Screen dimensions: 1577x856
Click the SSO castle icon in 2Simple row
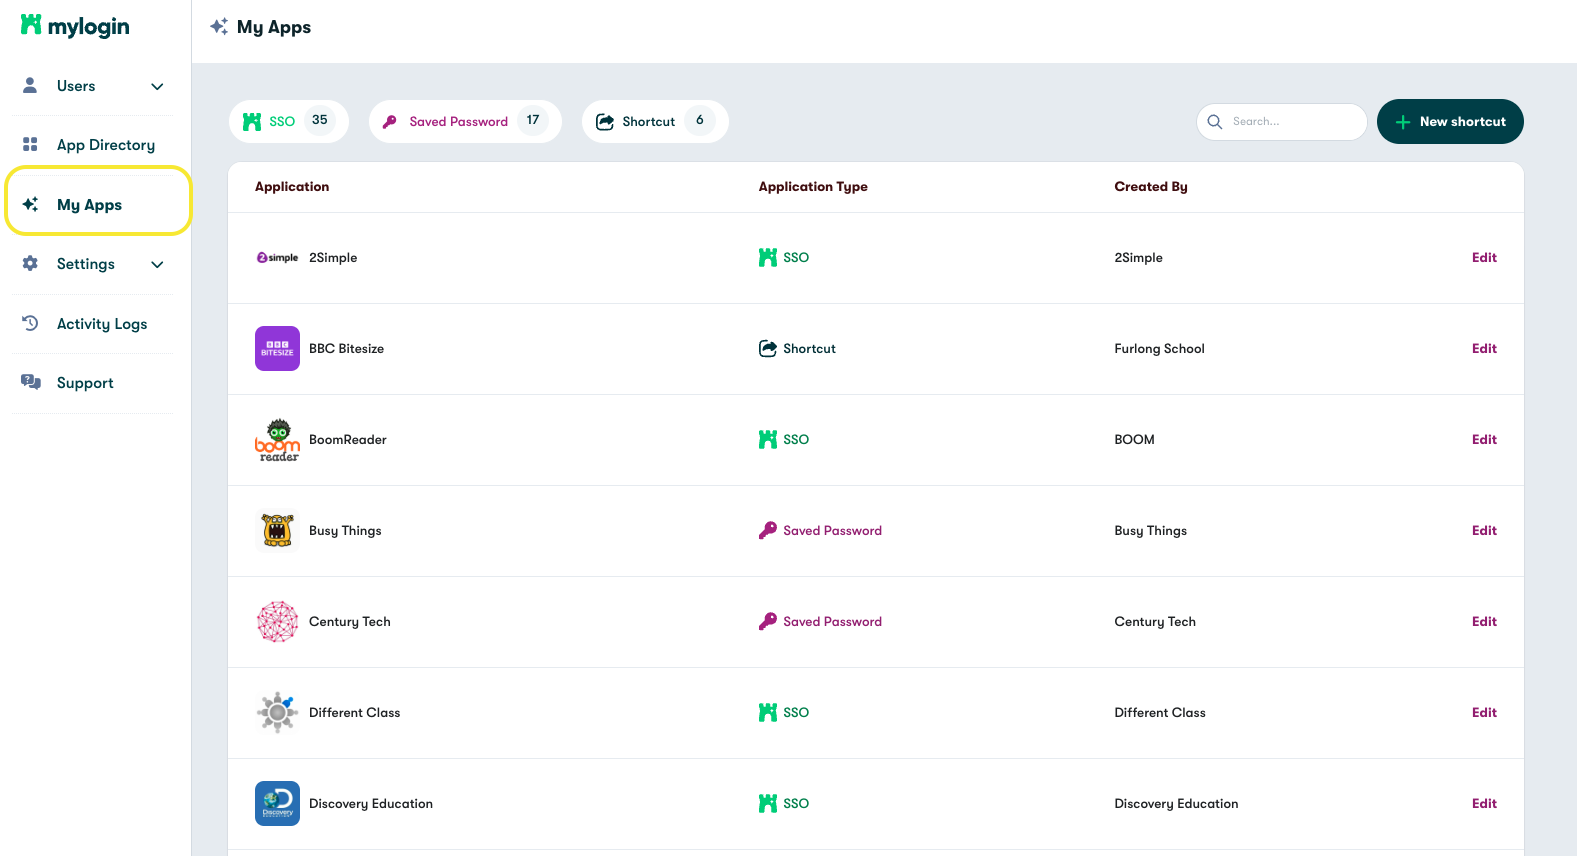[768, 257]
